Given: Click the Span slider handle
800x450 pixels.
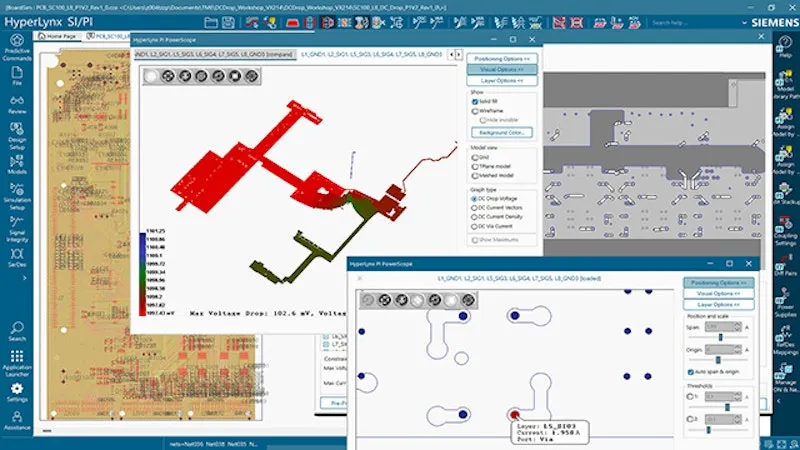Looking at the screenshot, I should (x=720, y=337).
